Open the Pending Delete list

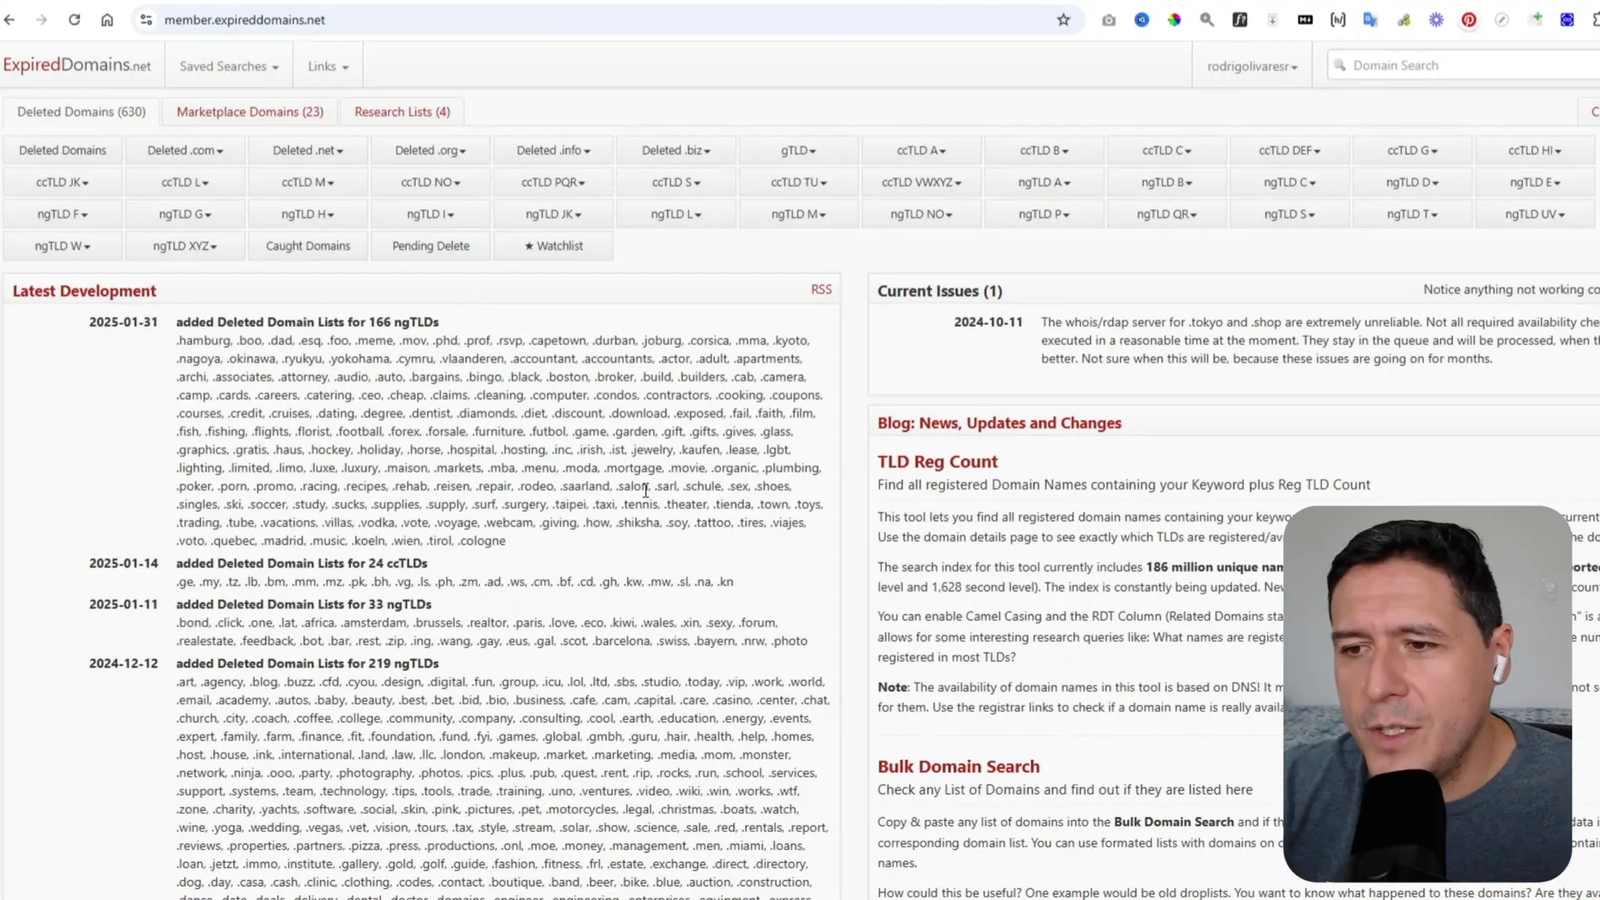(x=430, y=246)
